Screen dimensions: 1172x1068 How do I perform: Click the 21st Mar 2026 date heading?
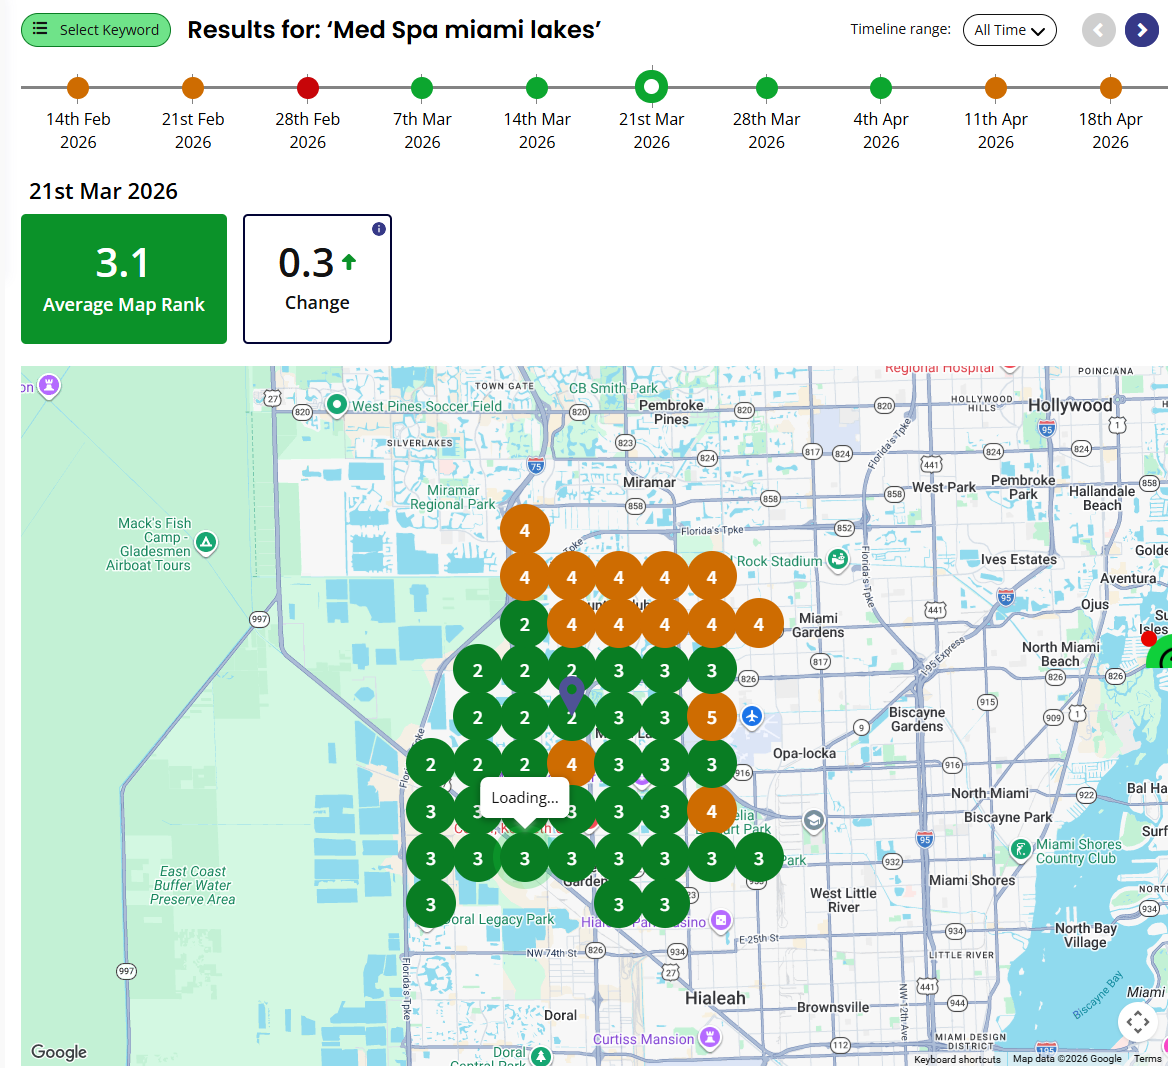(x=103, y=191)
